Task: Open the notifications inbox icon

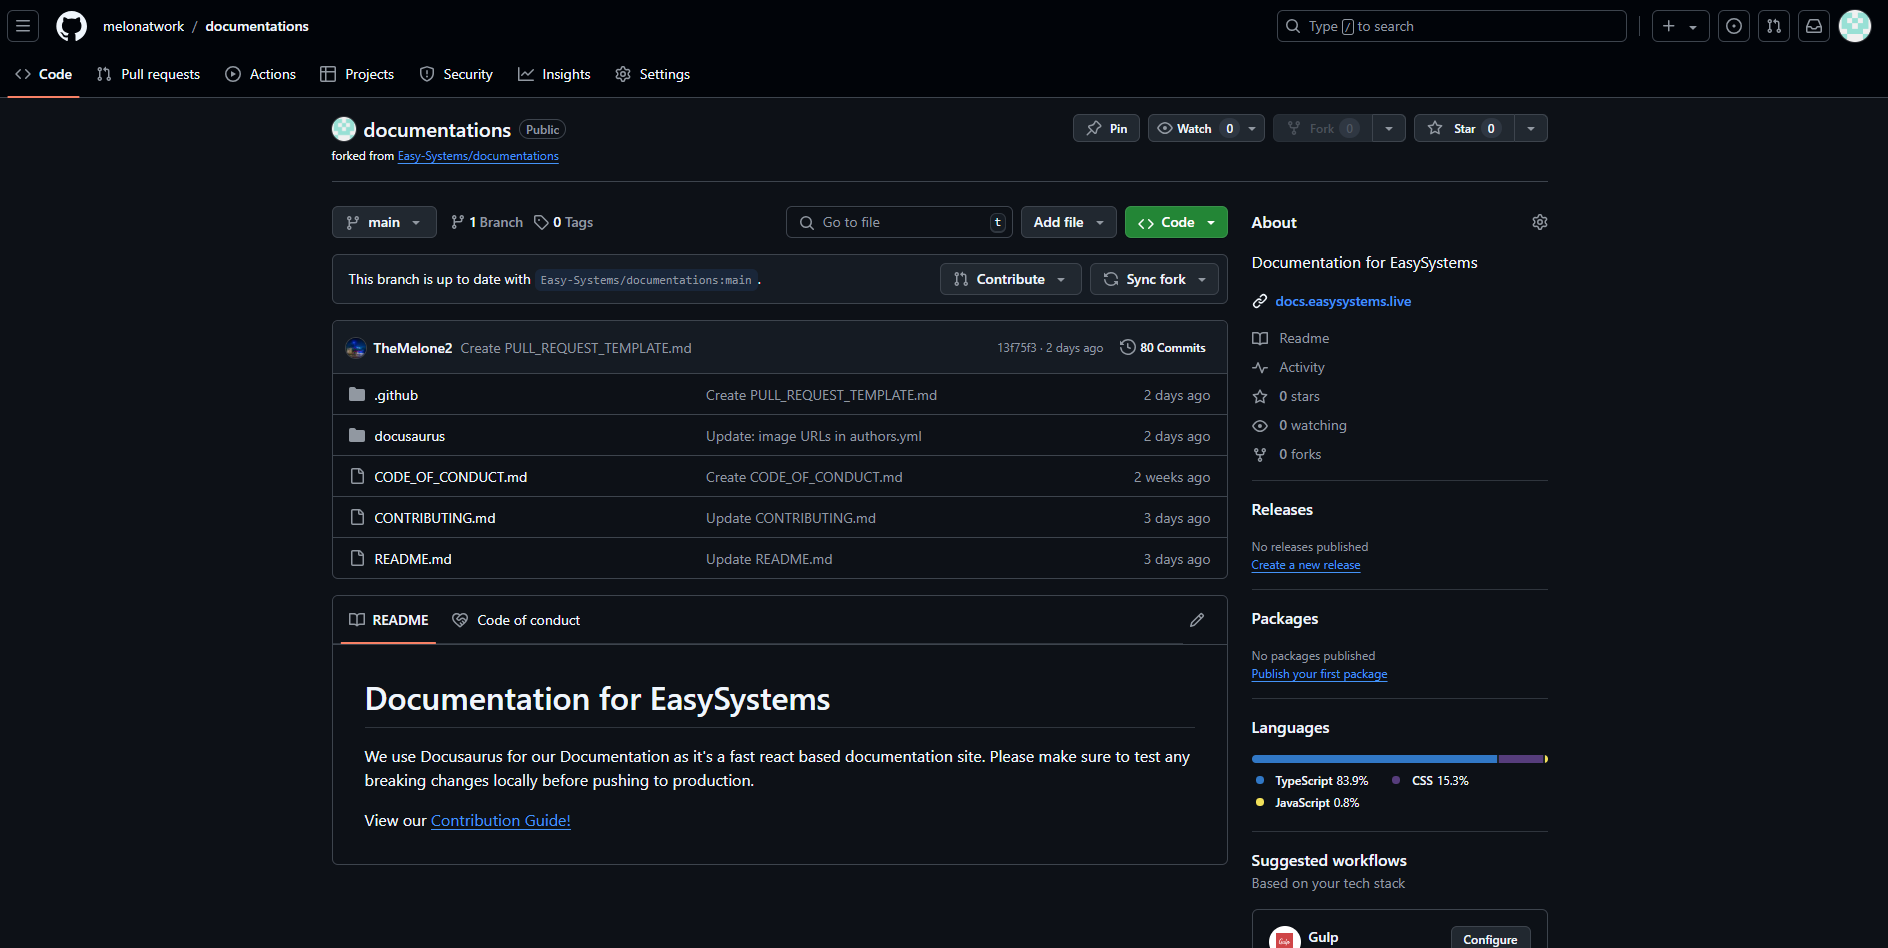Action: (x=1813, y=26)
